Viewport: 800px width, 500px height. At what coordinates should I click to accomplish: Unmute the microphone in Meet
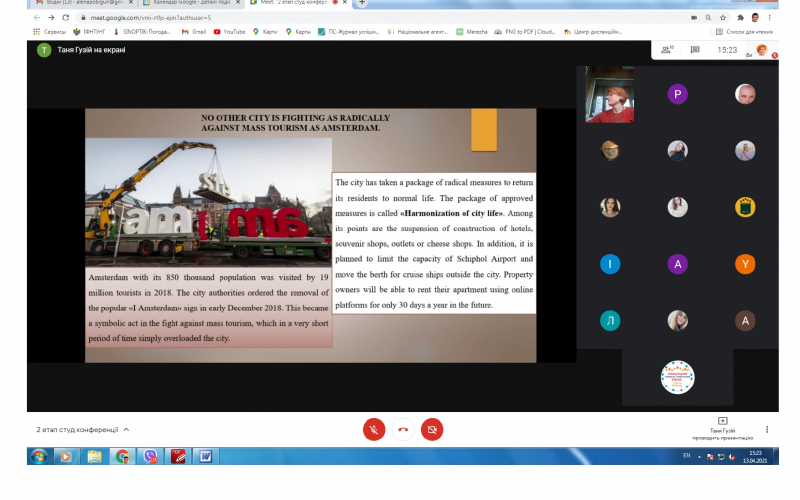(374, 430)
